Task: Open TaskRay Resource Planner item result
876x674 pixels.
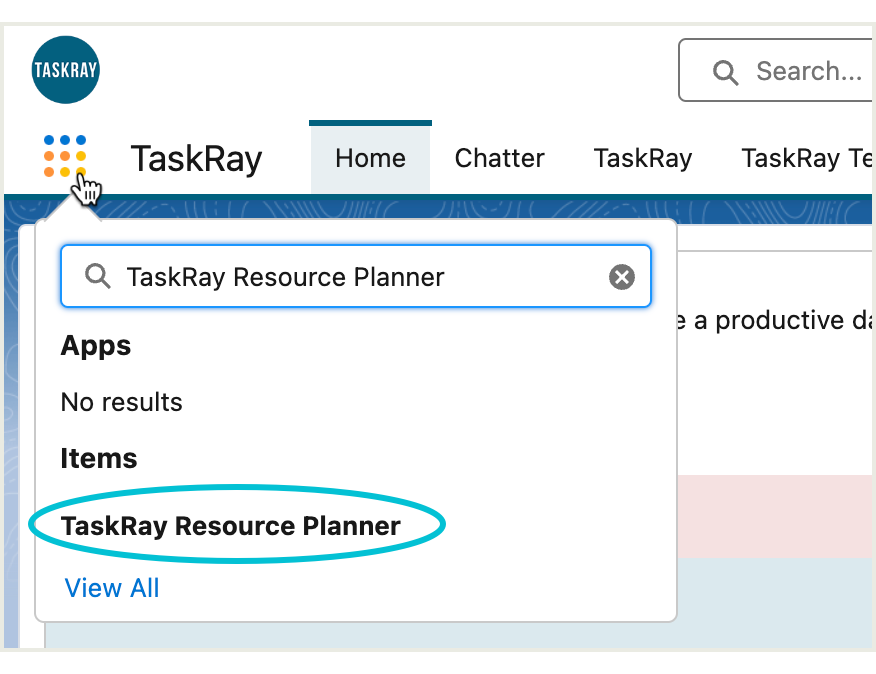Action: 231,526
